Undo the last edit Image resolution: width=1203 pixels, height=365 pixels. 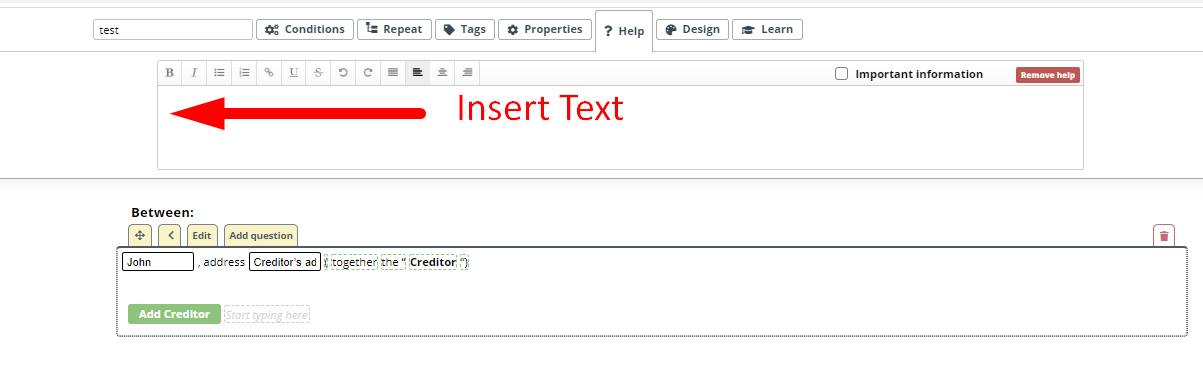[x=343, y=73]
